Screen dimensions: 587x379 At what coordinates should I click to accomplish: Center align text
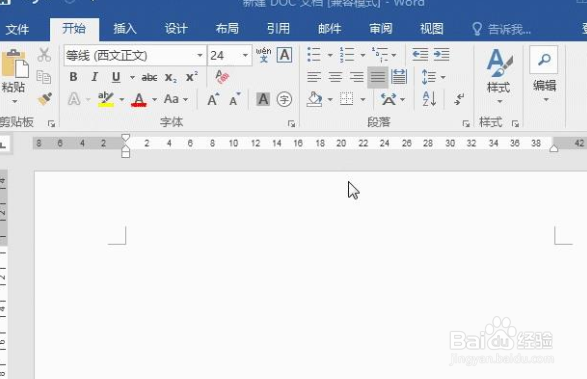335,77
